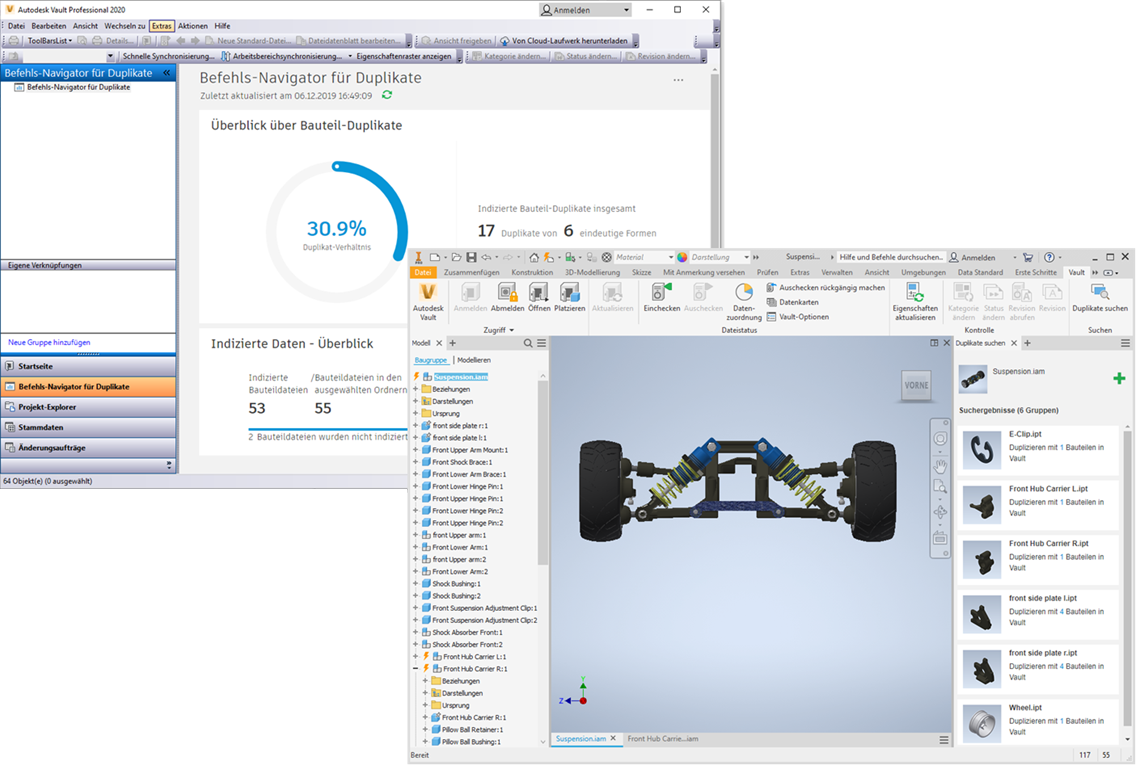
Task: Open Datenkarten in Inventor ribbon
Action: 793,302
